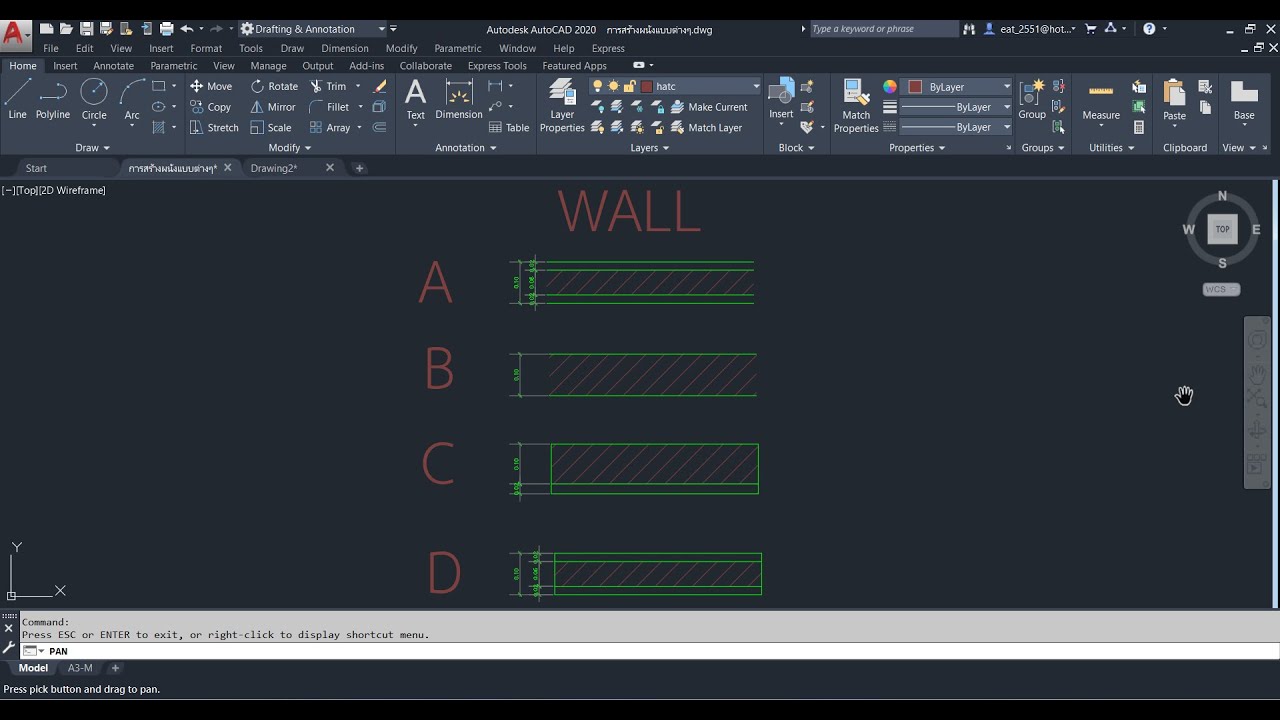Click the WCS coordinate system button
1280x720 pixels.
point(1221,289)
